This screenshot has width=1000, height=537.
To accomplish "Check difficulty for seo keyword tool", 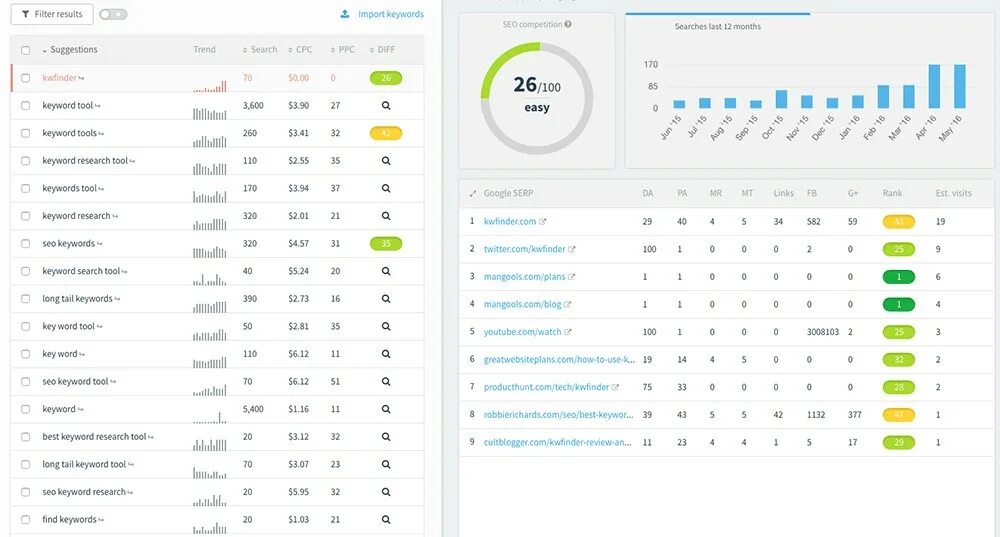I will pyautogui.click(x=386, y=381).
